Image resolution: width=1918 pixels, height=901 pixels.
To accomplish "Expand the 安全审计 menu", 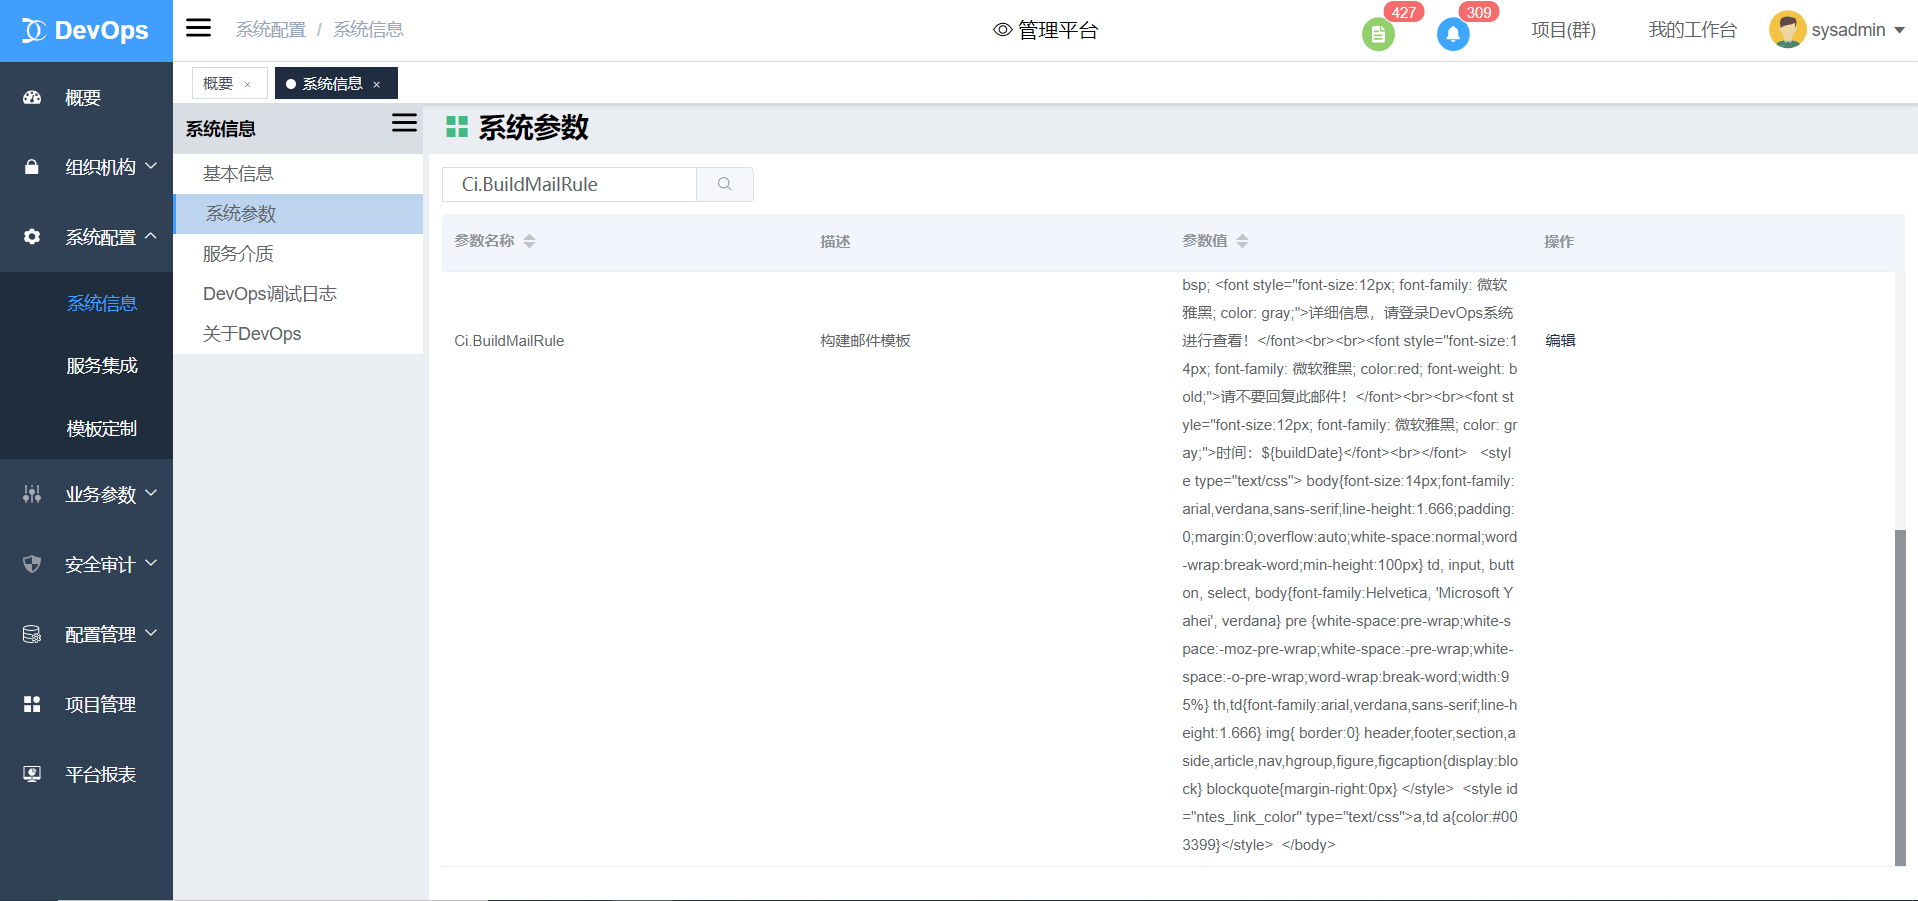I will point(86,564).
